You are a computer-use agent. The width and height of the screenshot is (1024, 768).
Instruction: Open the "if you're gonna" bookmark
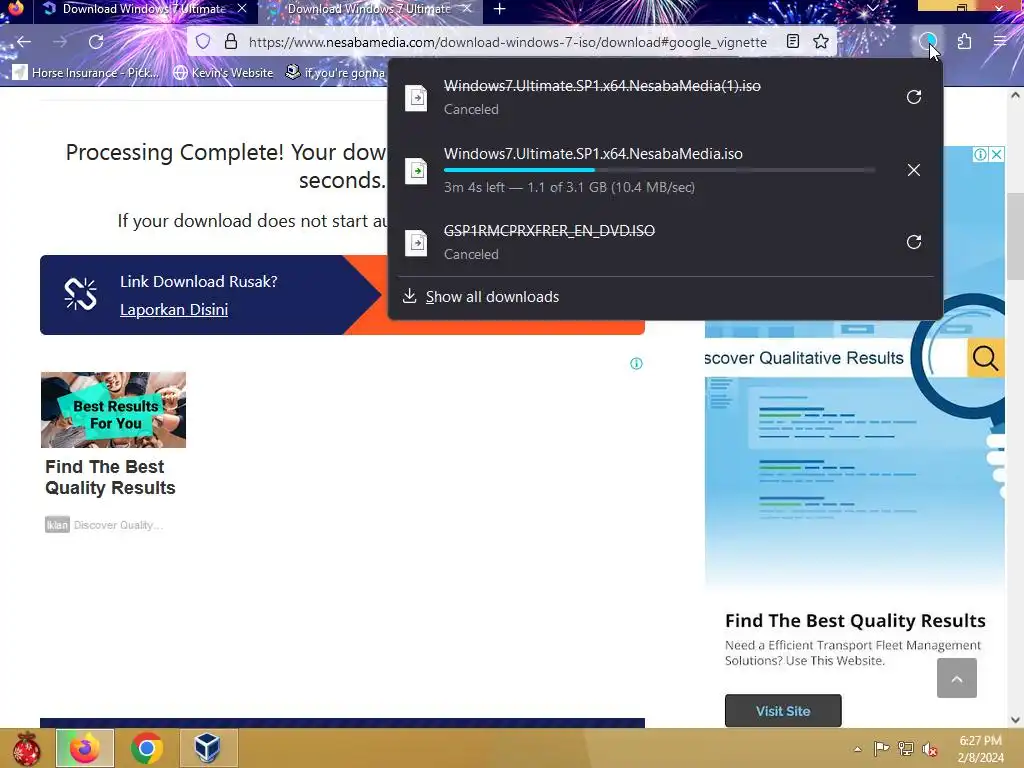(336, 72)
